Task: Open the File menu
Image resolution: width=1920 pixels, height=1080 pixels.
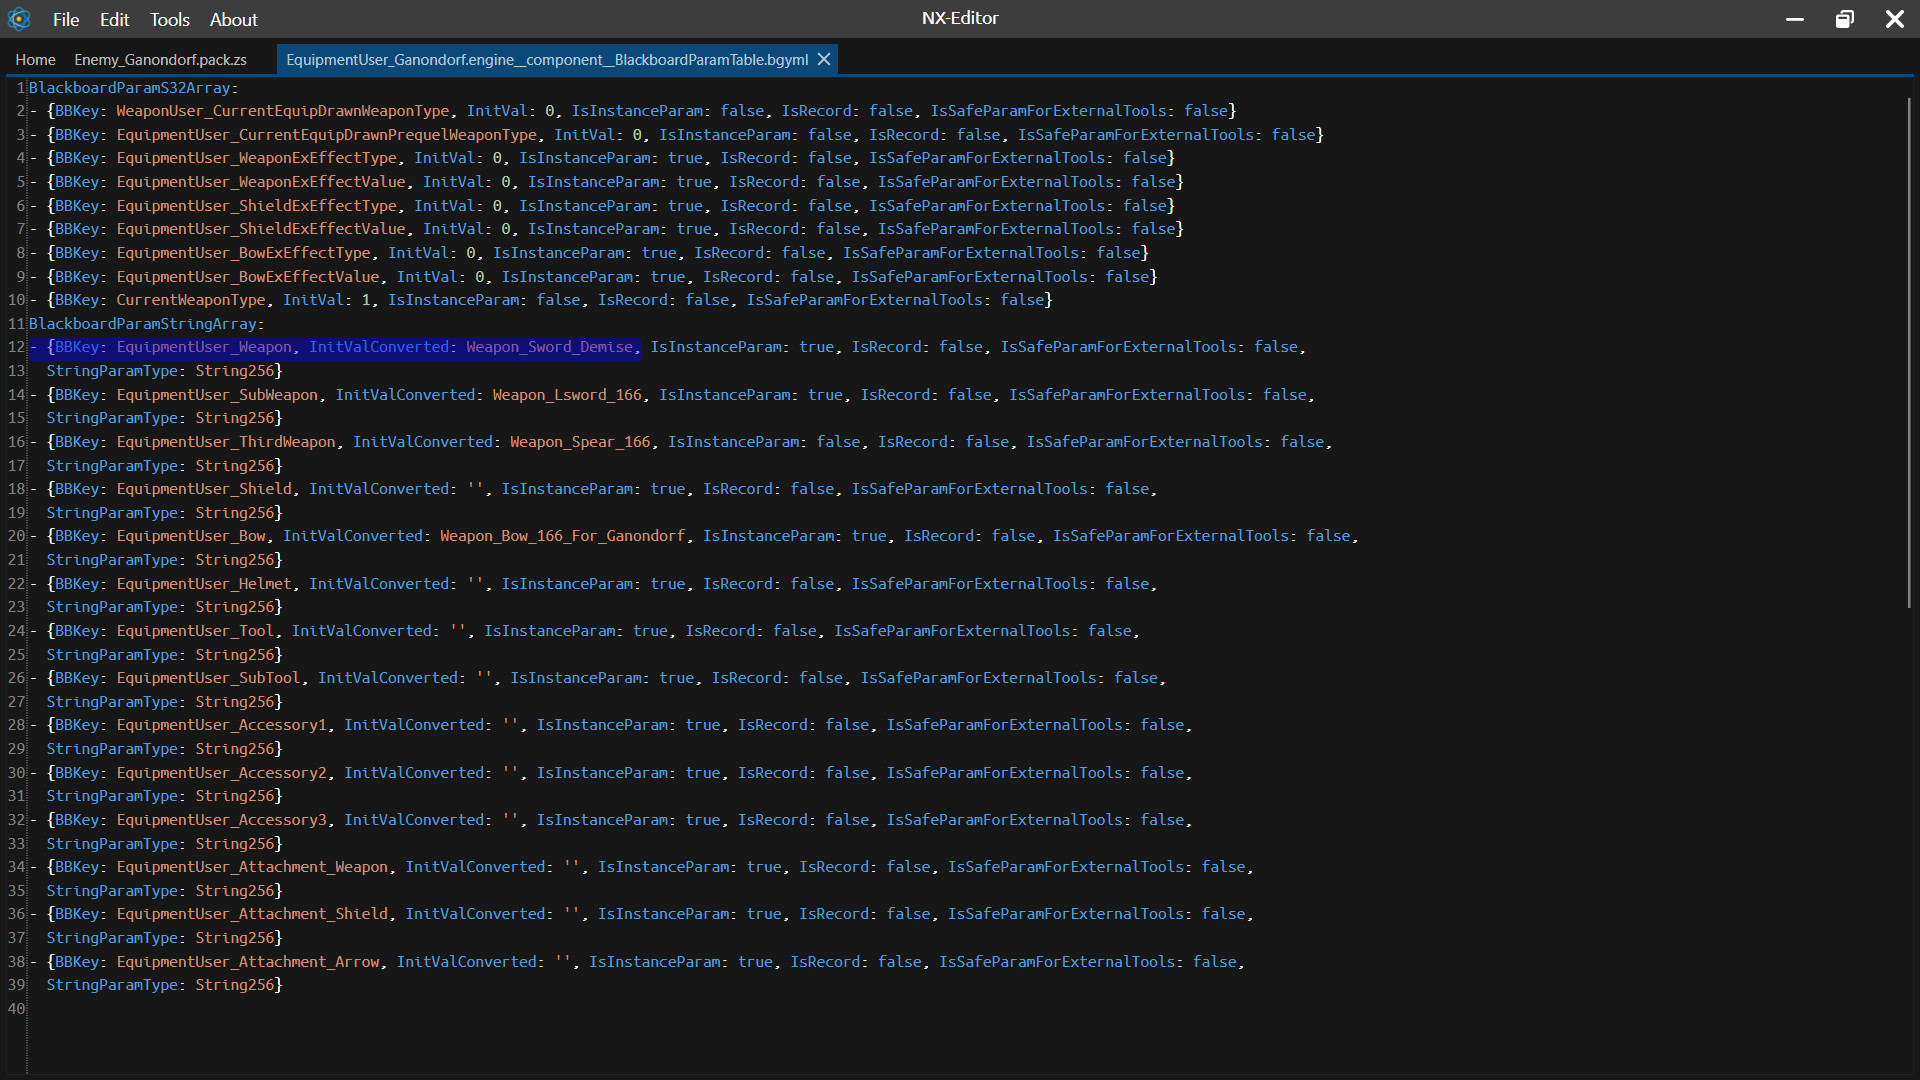Action: pyautogui.click(x=66, y=20)
